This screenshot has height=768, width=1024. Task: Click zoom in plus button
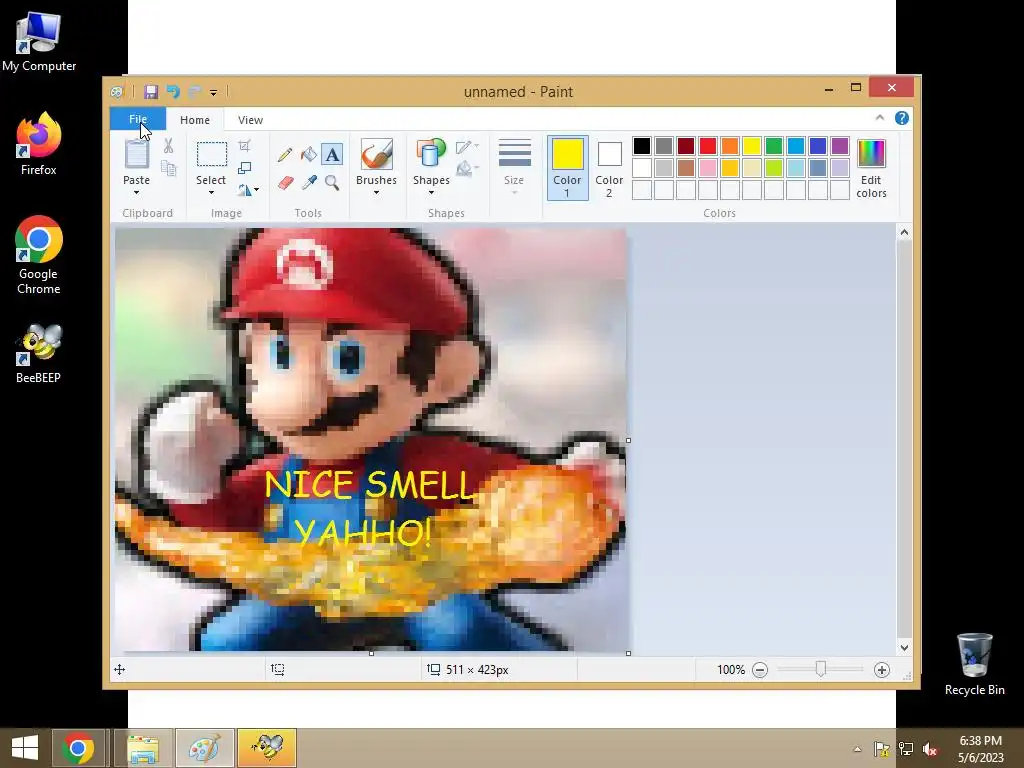pos(882,670)
